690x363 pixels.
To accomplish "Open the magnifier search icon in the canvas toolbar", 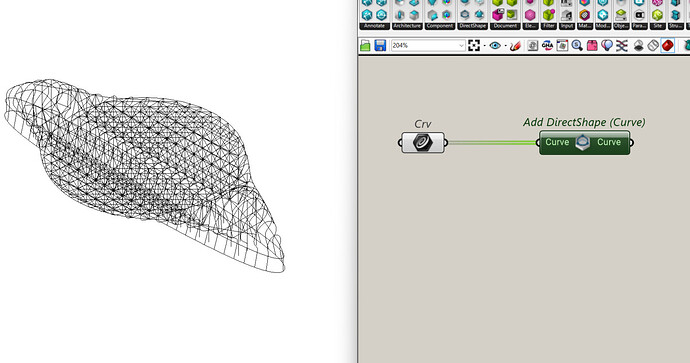I will 577,45.
